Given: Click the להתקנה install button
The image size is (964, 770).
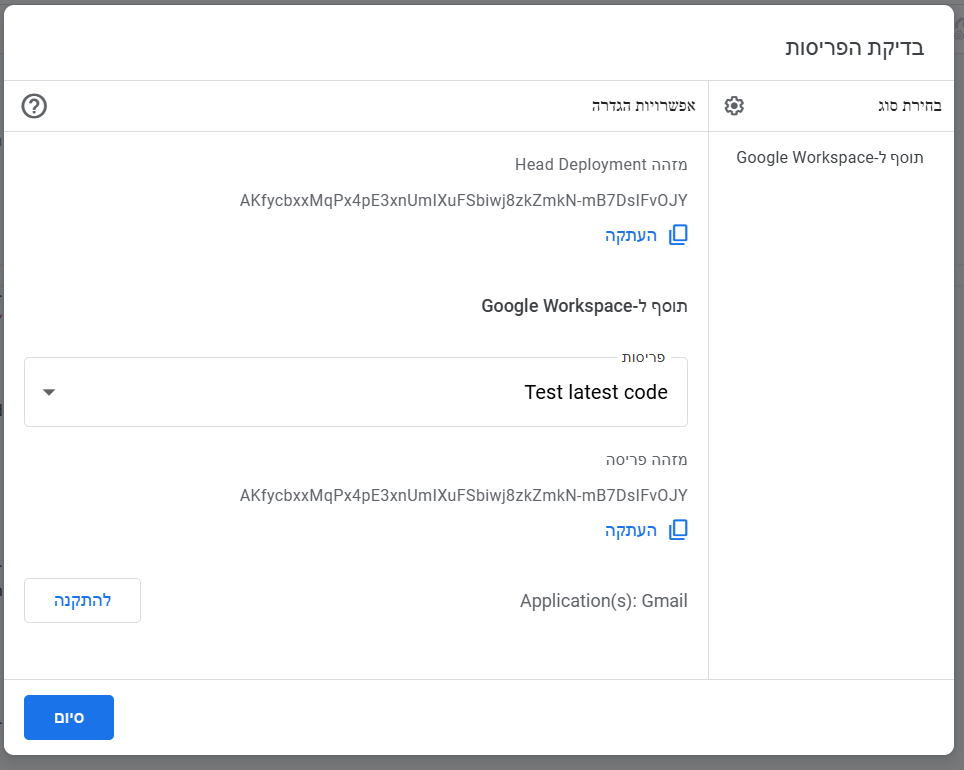Looking at the screenshot, I should coord(82,600).
